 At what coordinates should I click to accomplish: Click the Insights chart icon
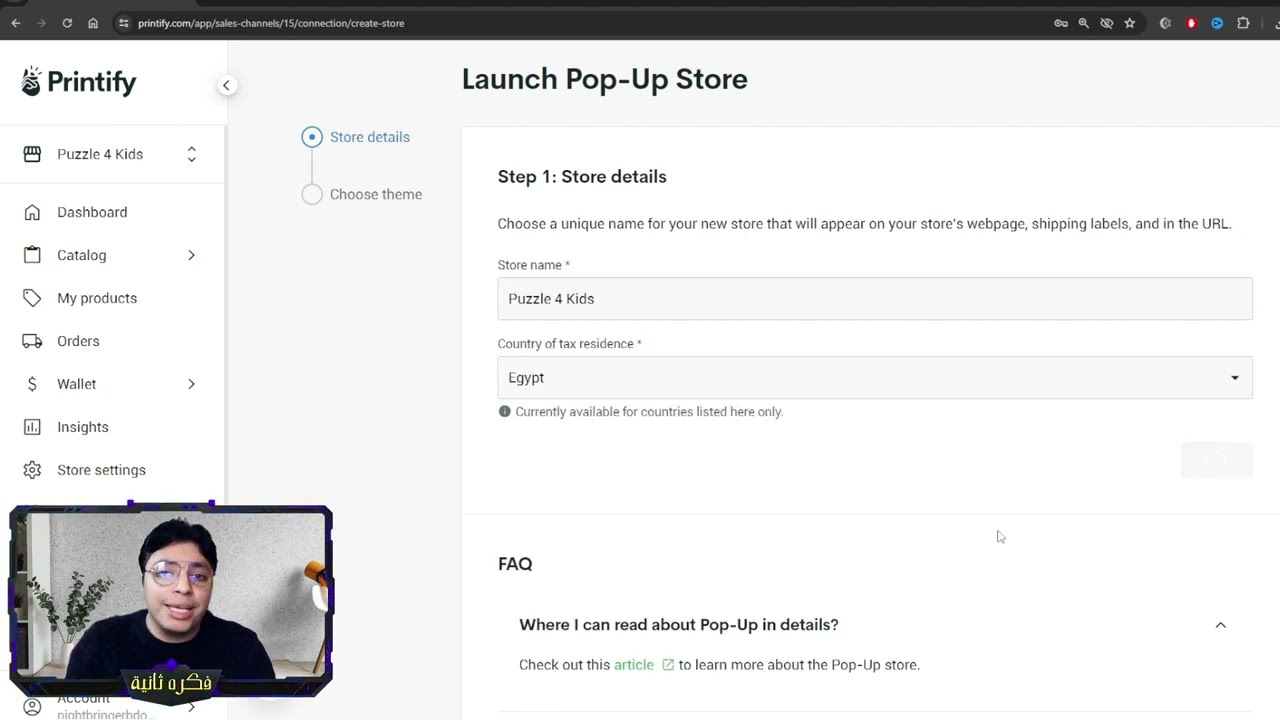click(32, 427)
